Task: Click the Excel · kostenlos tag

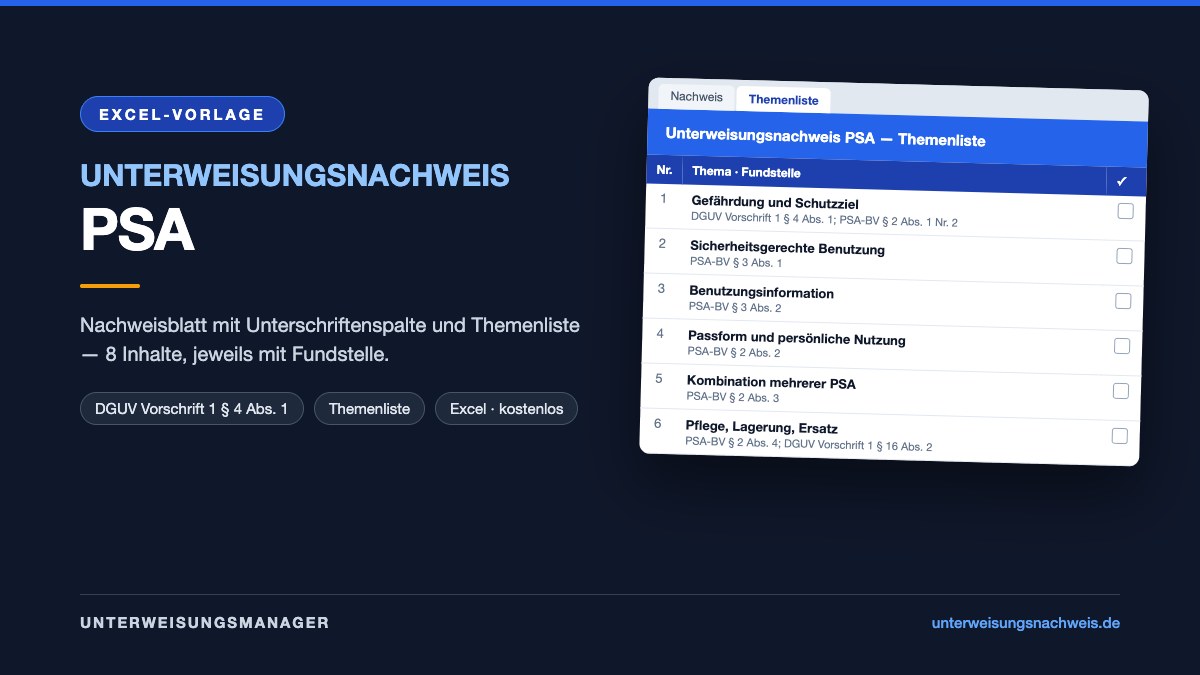Action: [506, 409]
